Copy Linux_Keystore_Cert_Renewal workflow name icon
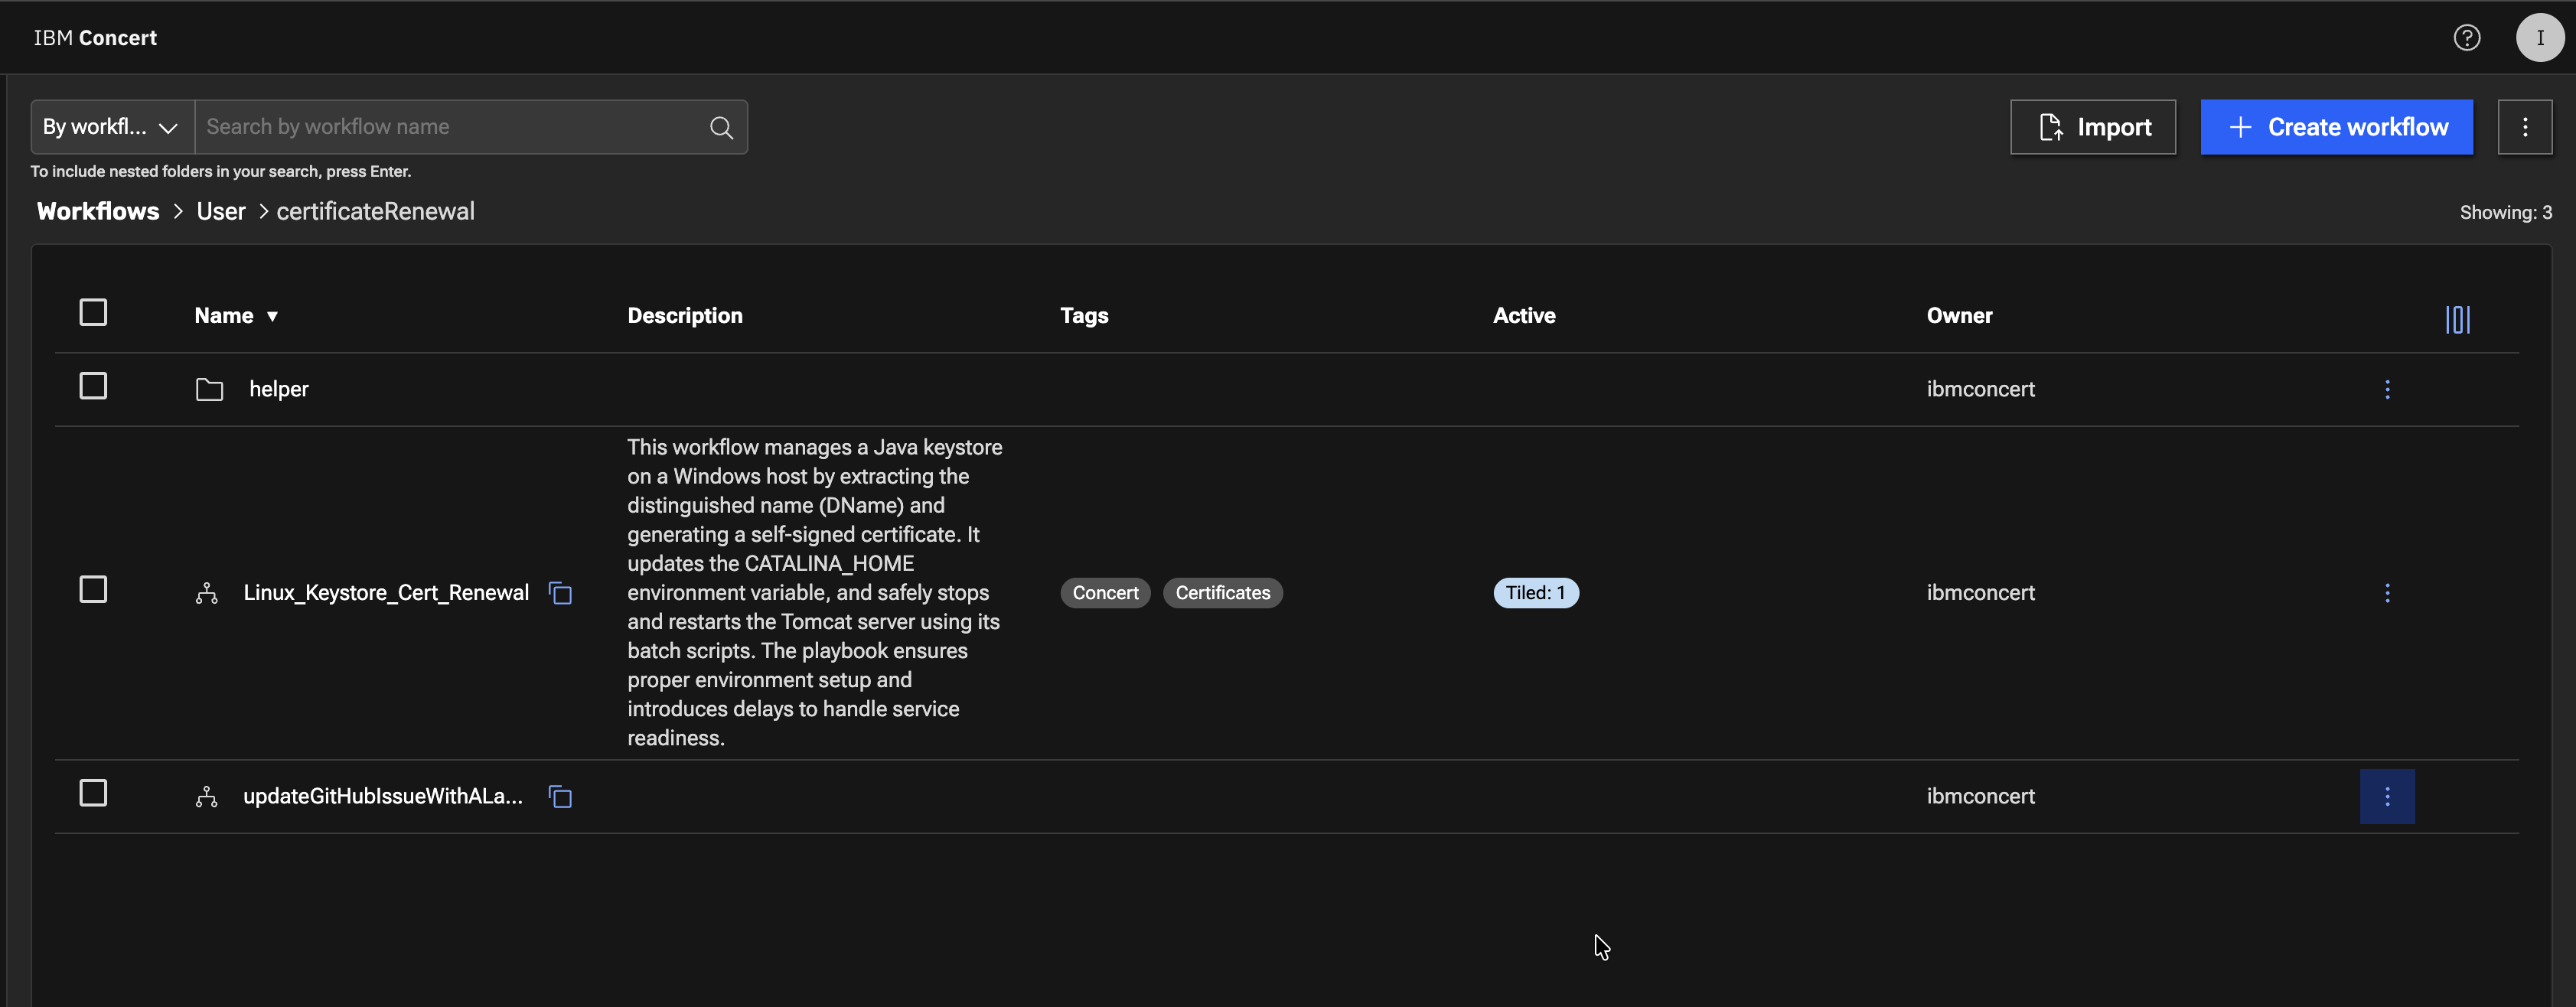This screenshot has height=1007, width=2576. 560,593
